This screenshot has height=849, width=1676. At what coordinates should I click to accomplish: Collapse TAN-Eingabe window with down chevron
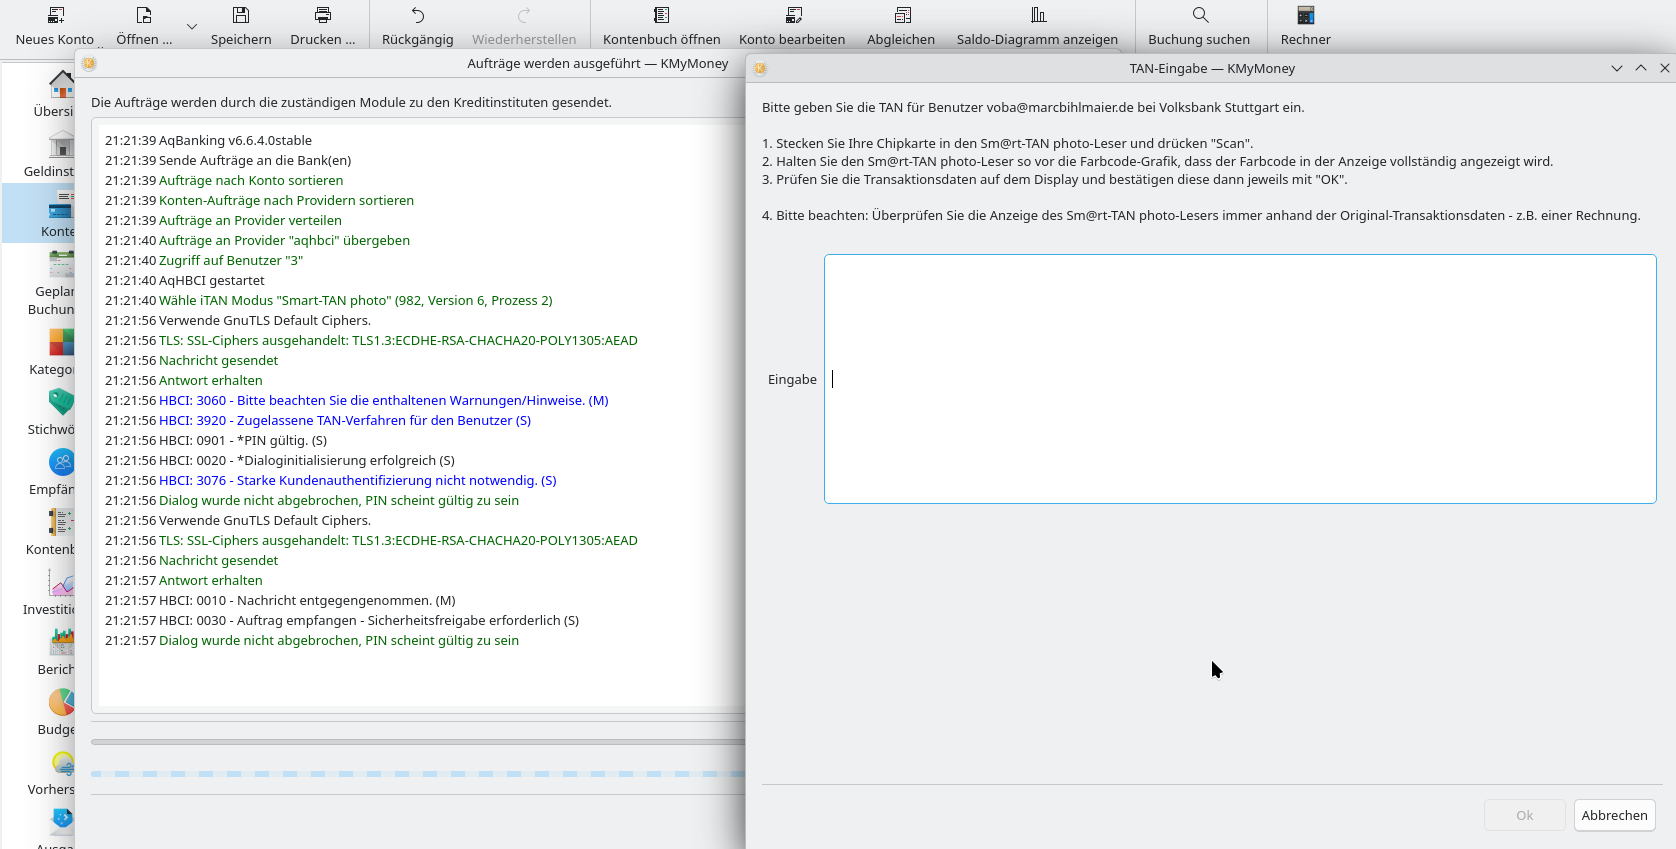click(x=1616, y=69)
